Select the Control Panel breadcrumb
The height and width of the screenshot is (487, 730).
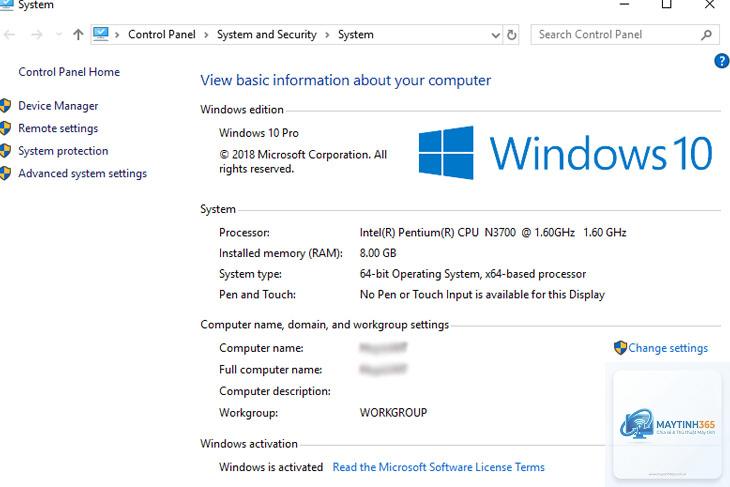[162, 34]
